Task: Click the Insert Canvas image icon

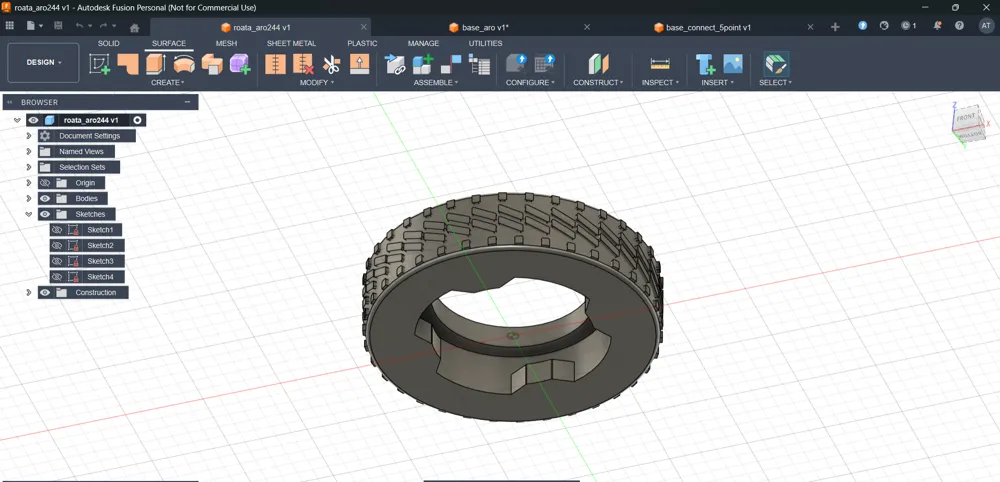Action: 733,64
